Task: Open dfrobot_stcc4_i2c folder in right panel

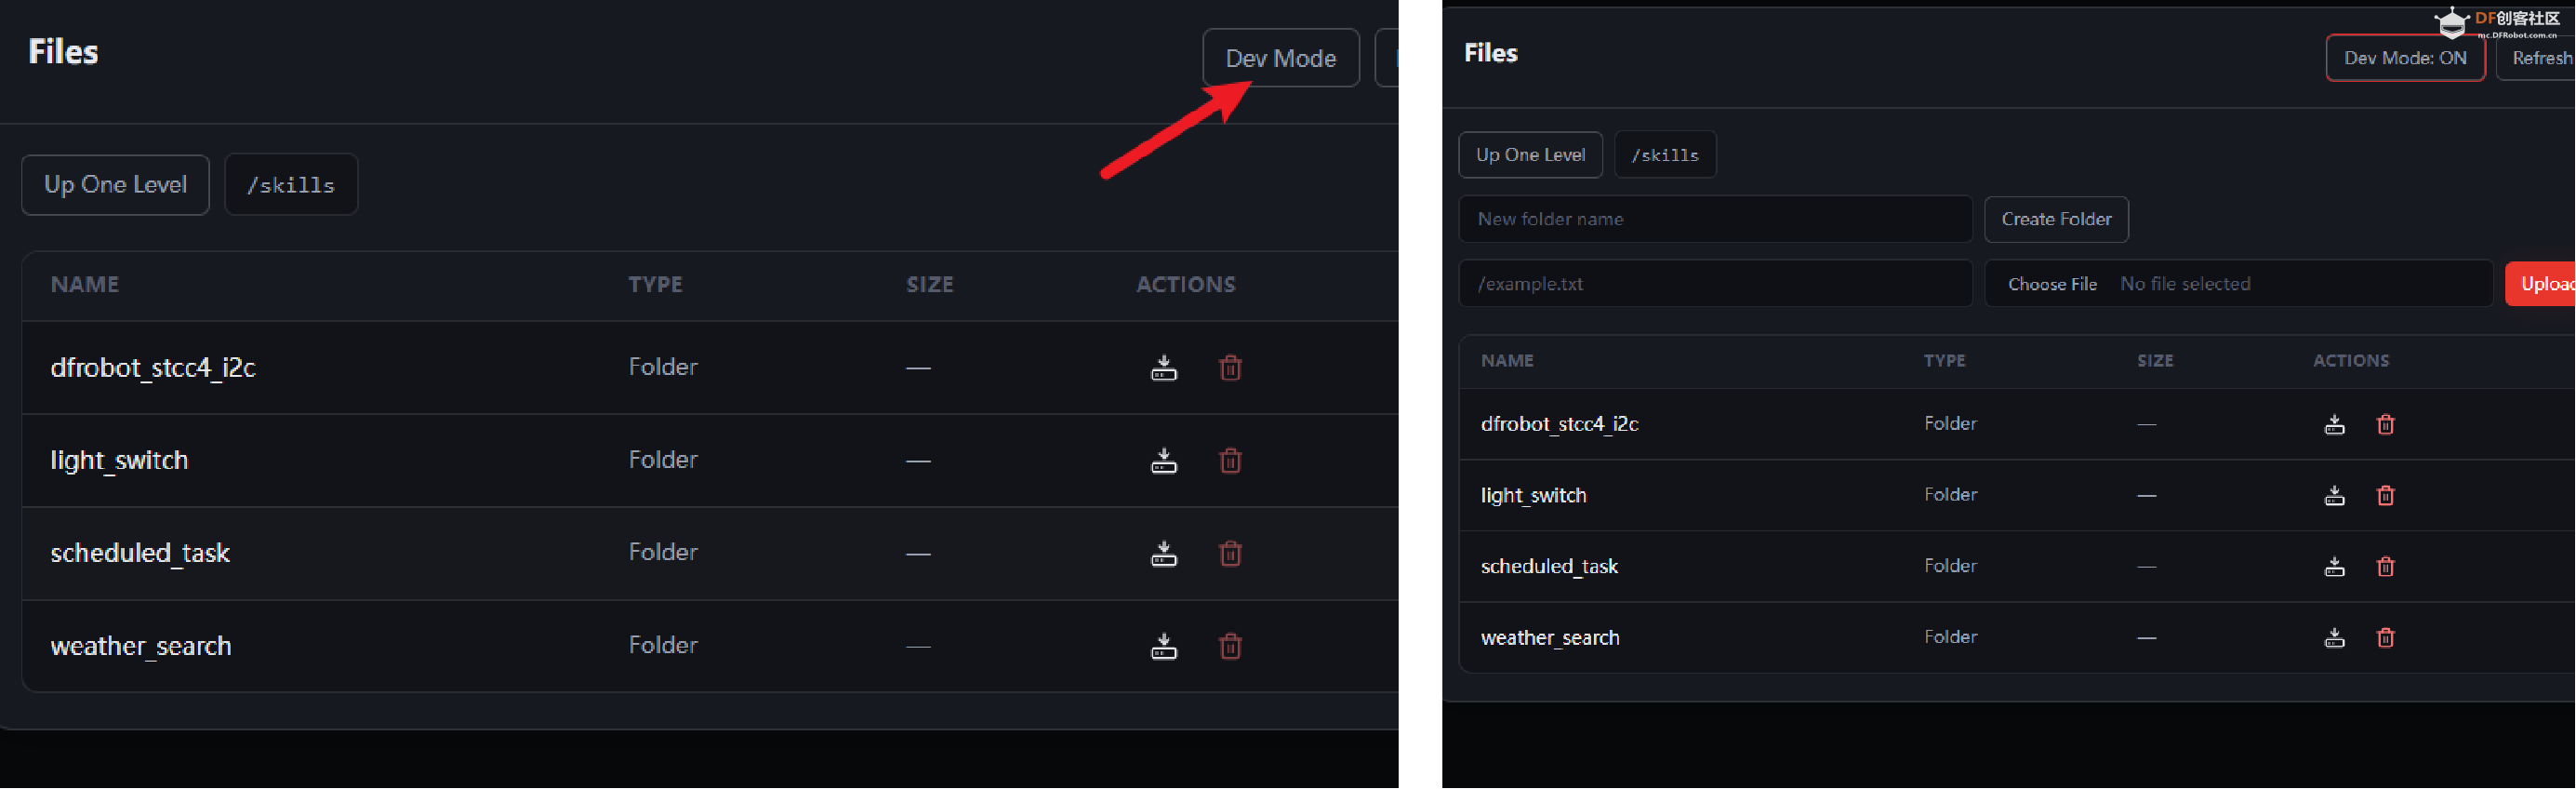Action: click(1560, 424)
